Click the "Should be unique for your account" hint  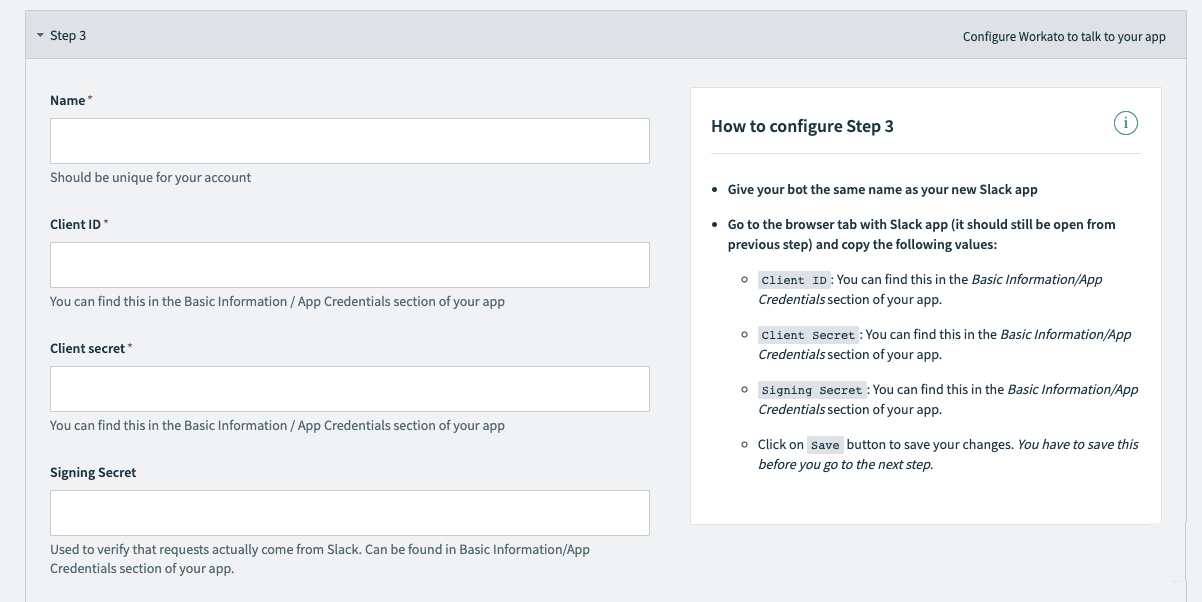pyautogui.click(x=151, y=178)
